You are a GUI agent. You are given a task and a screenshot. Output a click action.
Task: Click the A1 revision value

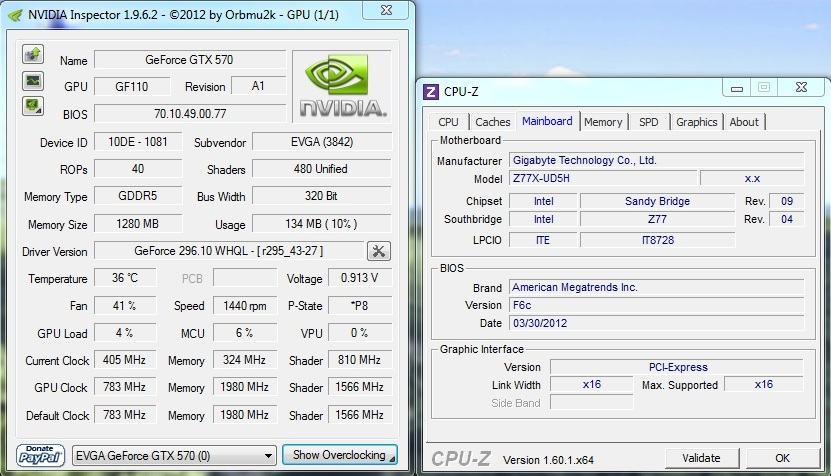259,86
